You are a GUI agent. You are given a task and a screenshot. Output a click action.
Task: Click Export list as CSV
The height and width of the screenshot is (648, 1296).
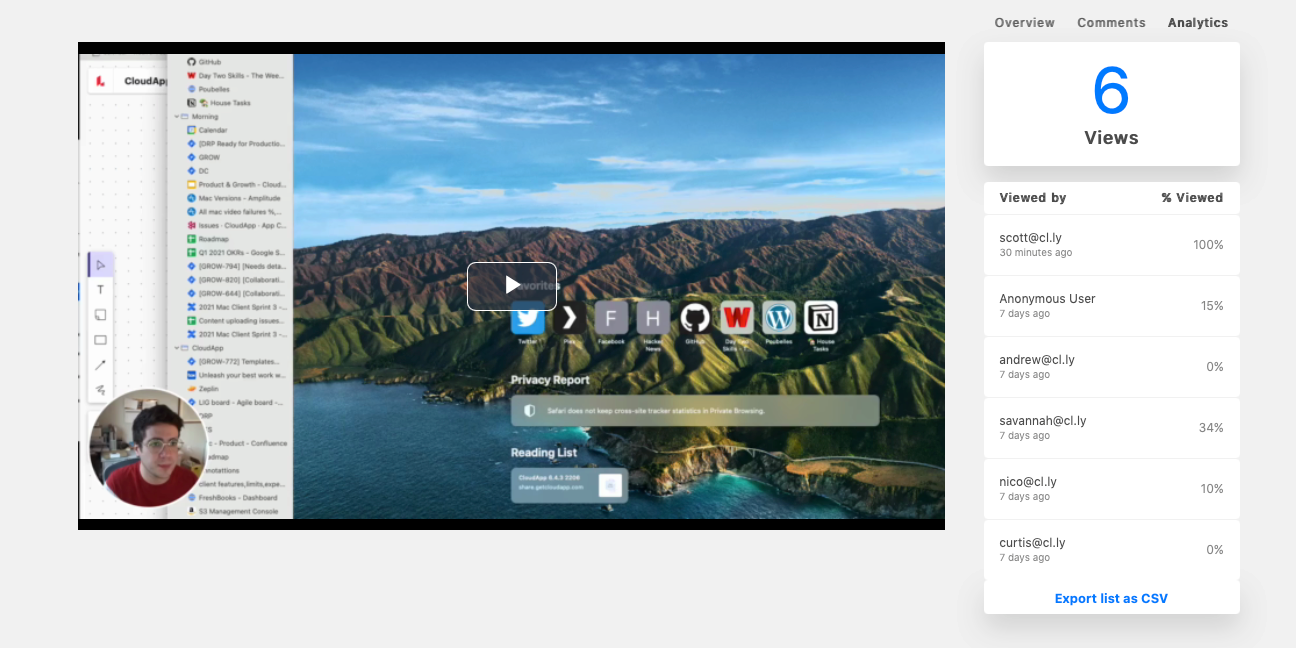(1111, 598)
